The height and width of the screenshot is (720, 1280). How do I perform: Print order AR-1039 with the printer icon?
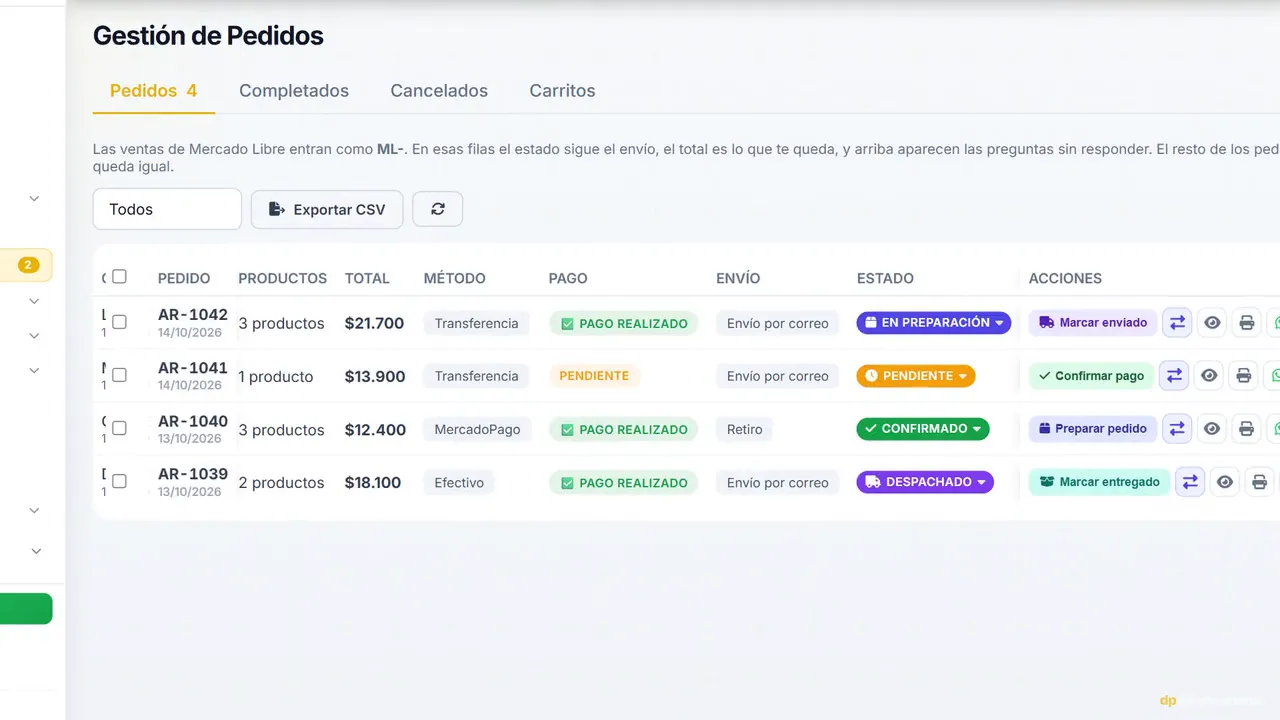1259,482
